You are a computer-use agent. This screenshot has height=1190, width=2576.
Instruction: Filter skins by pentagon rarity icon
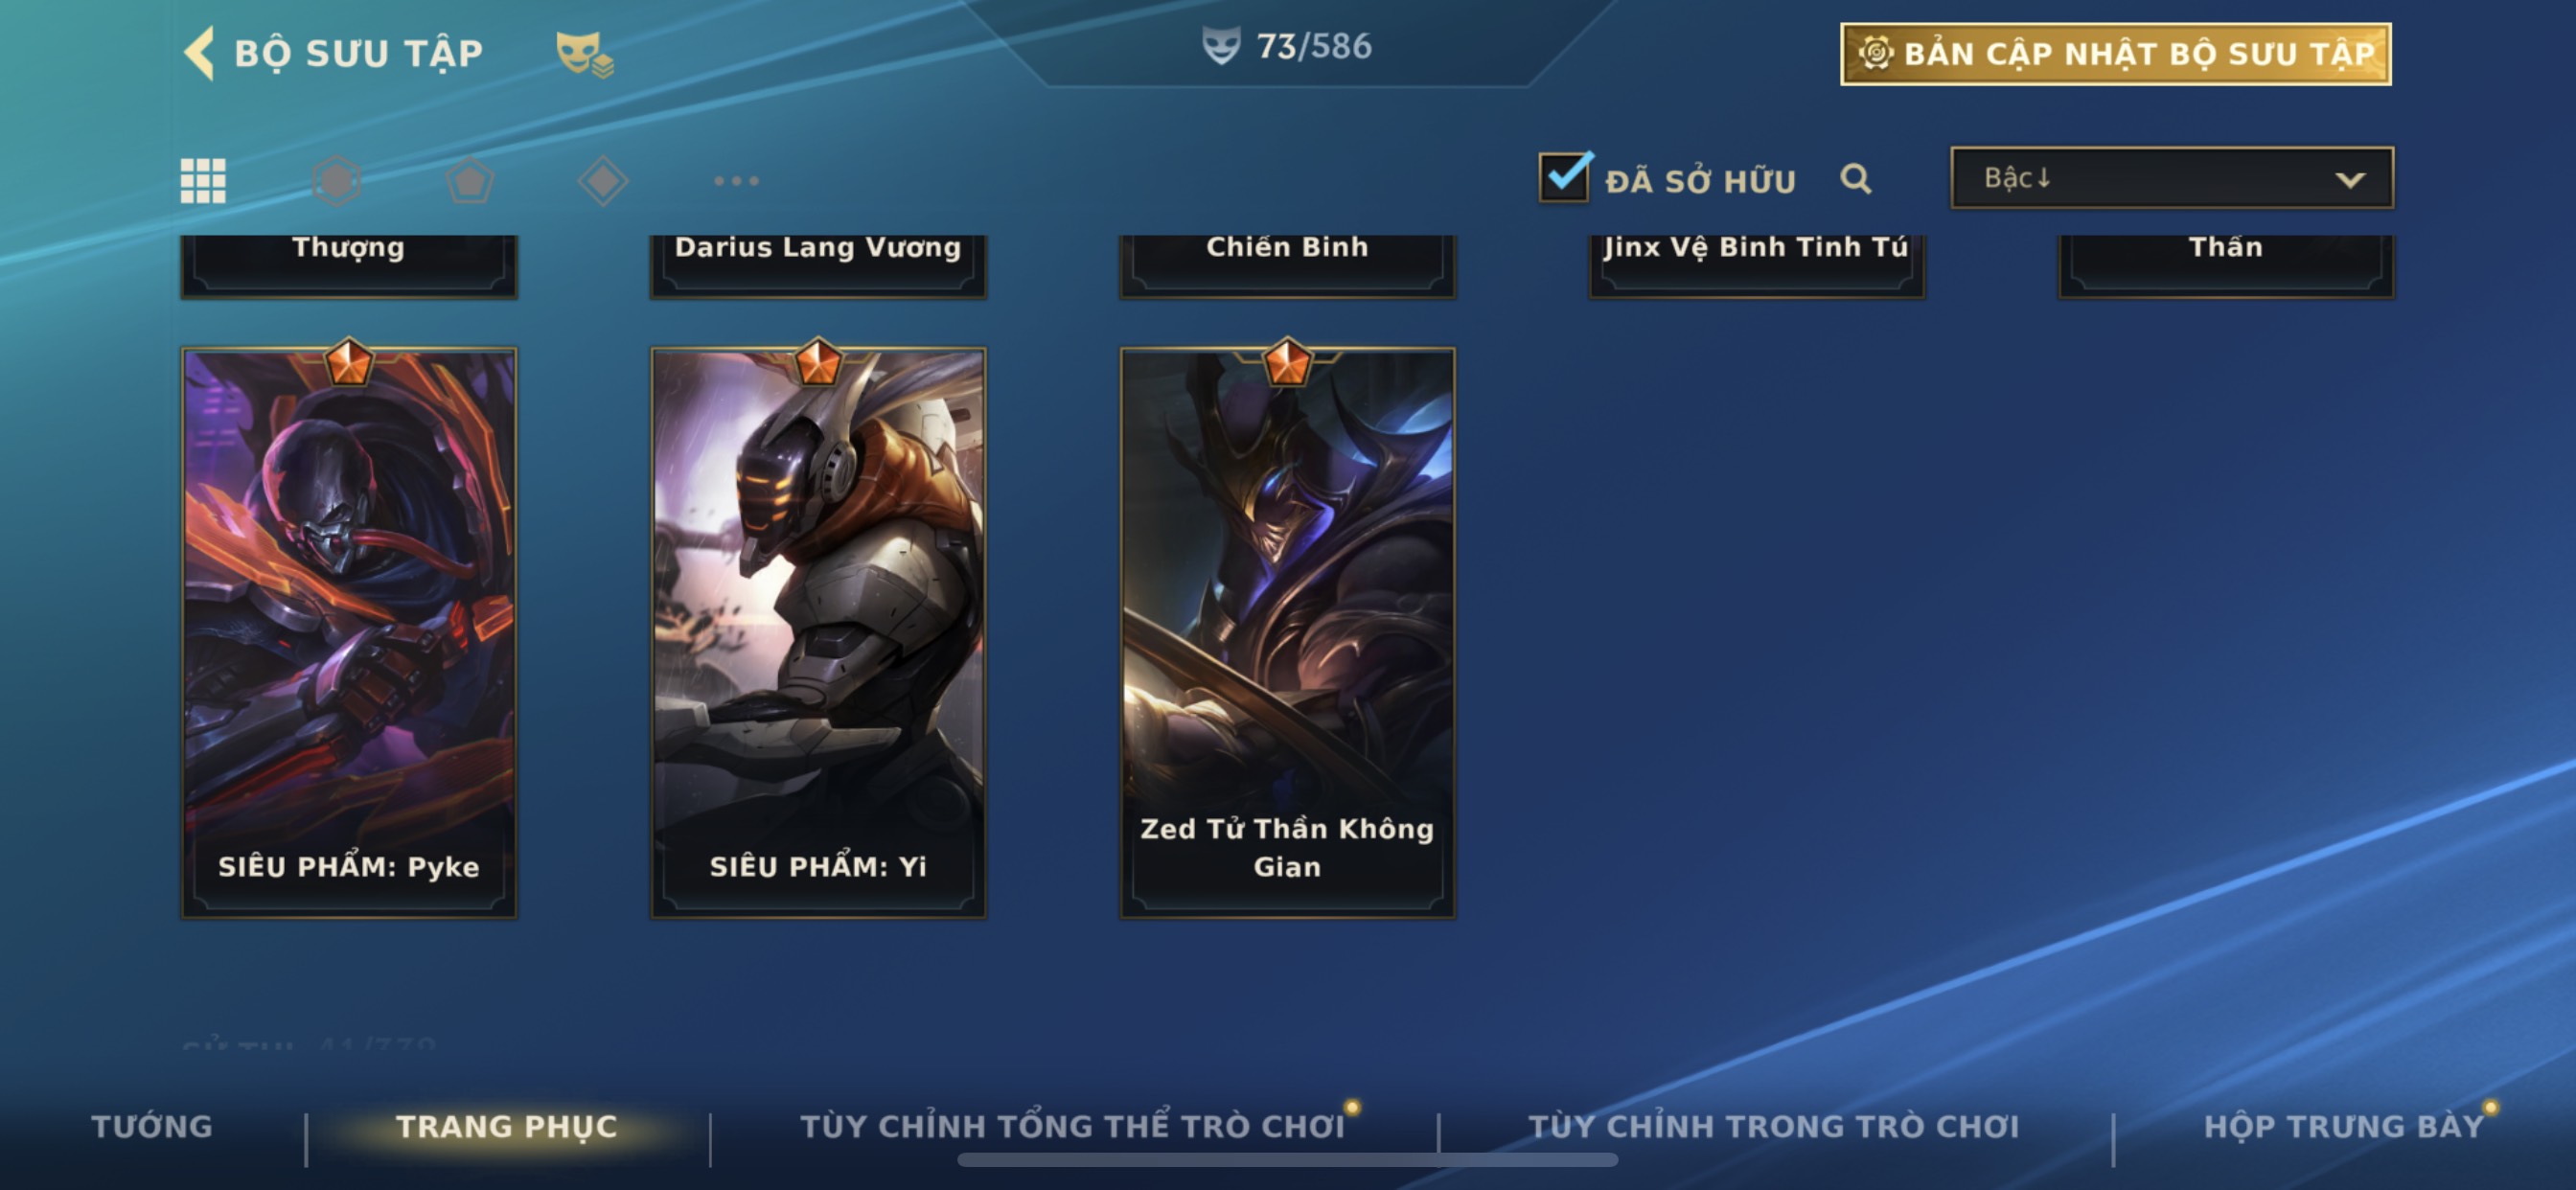[470, 181]
